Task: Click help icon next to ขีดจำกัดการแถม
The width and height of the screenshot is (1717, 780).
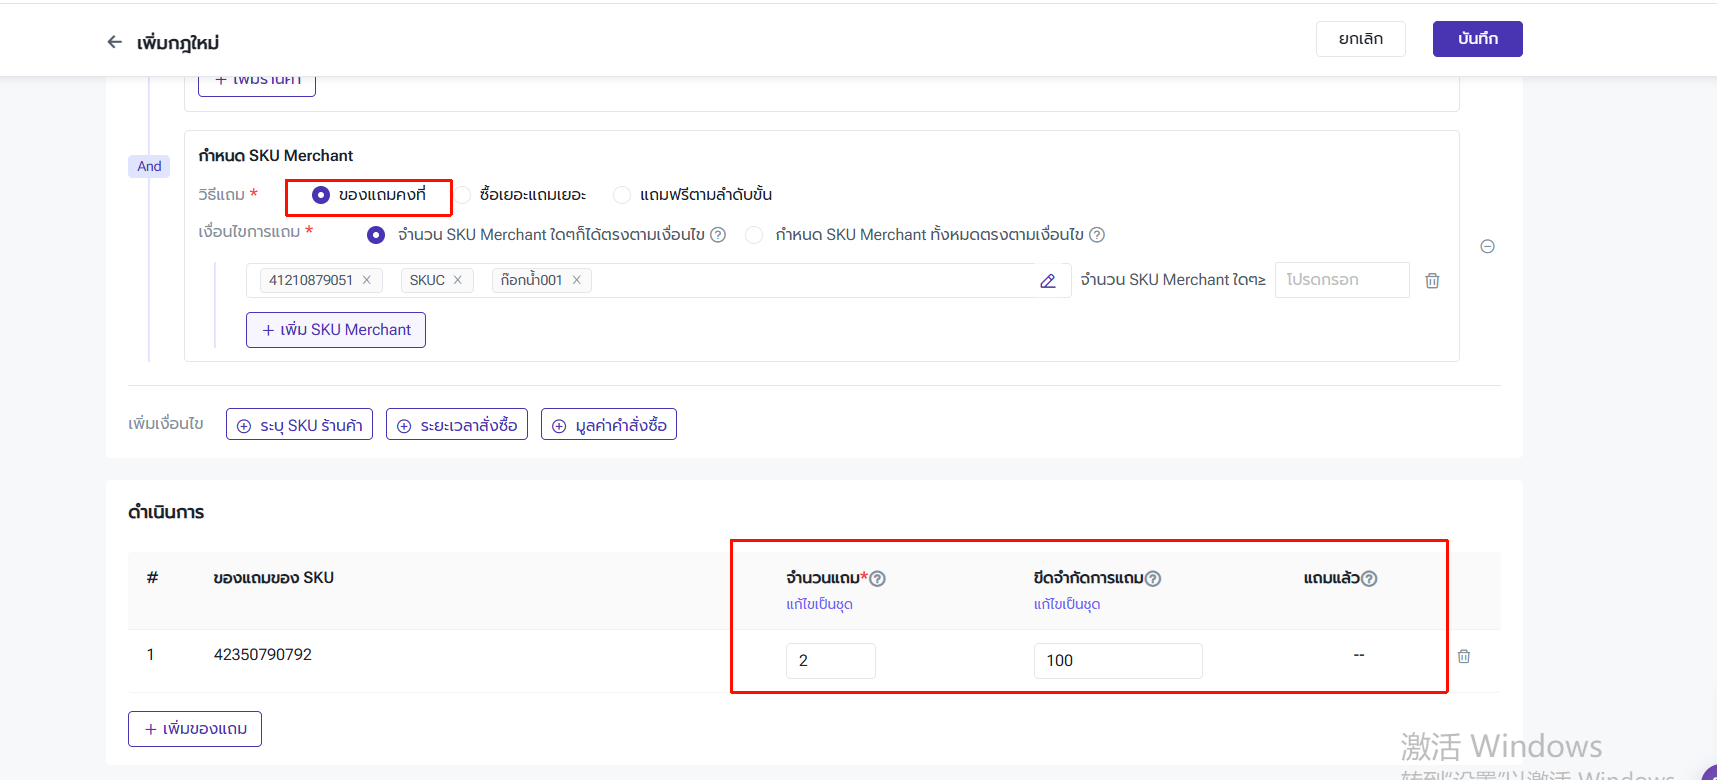Action: (x=1153, y=579)
